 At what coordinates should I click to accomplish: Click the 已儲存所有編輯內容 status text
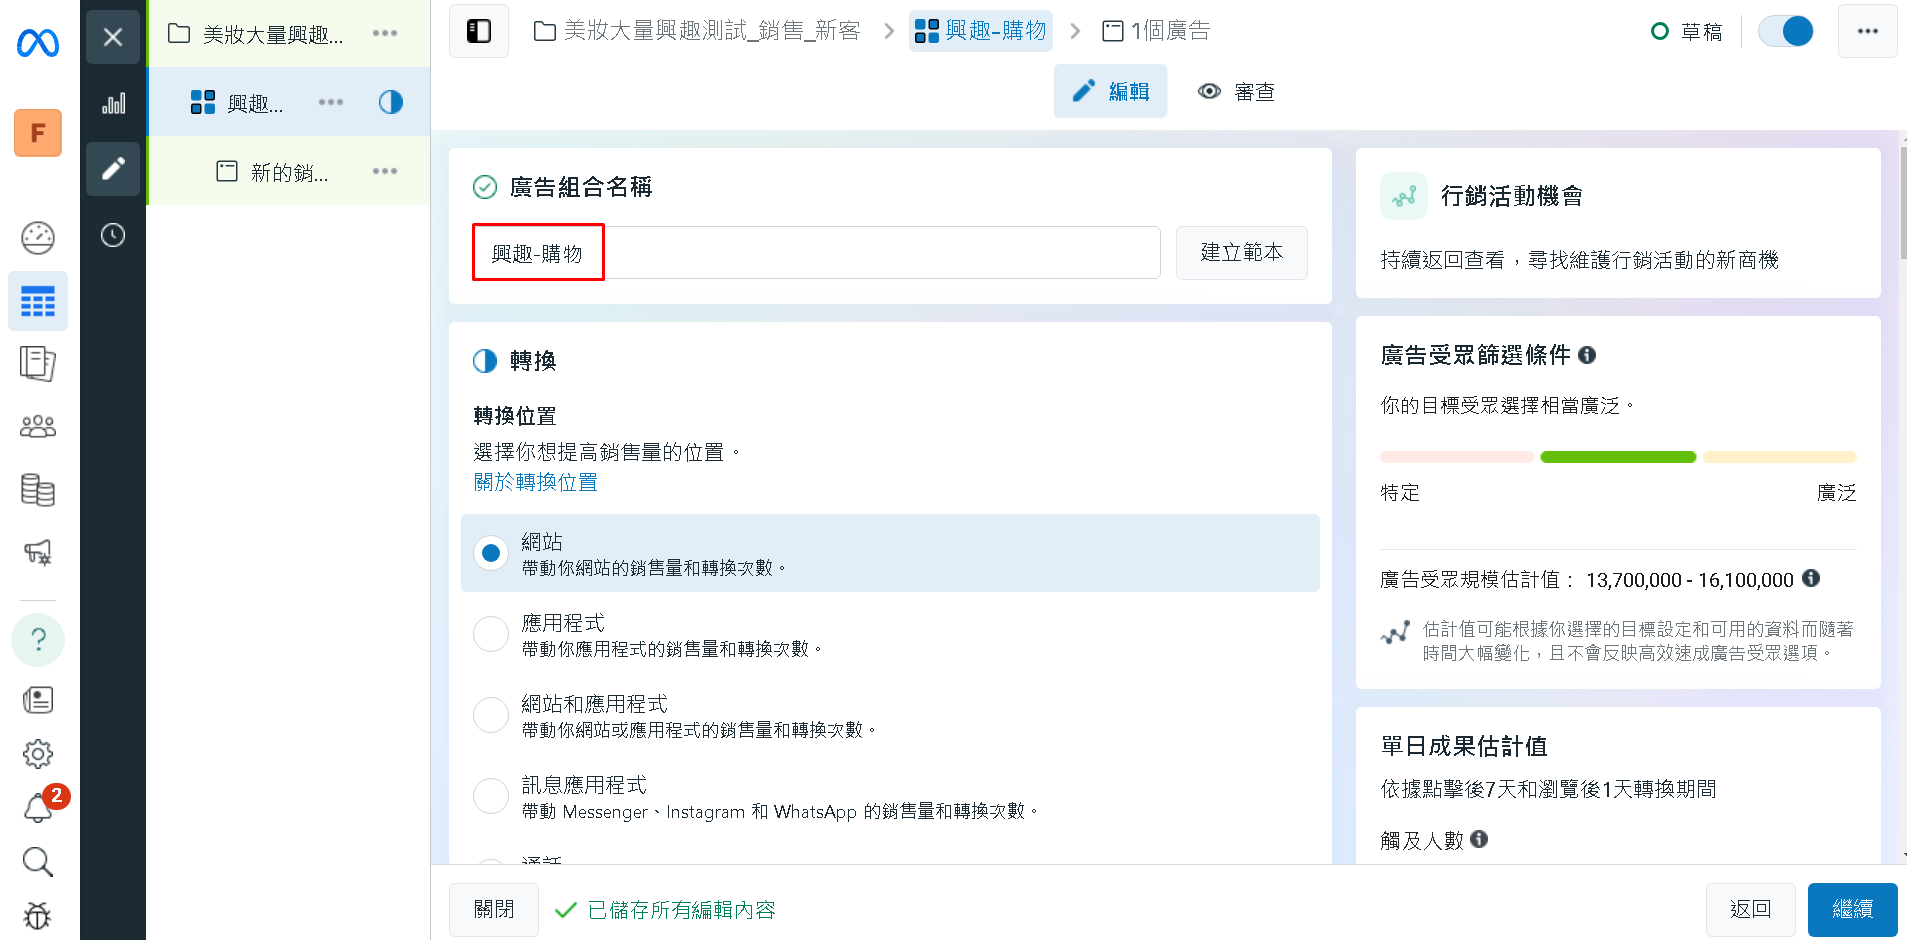pos(682,910)
